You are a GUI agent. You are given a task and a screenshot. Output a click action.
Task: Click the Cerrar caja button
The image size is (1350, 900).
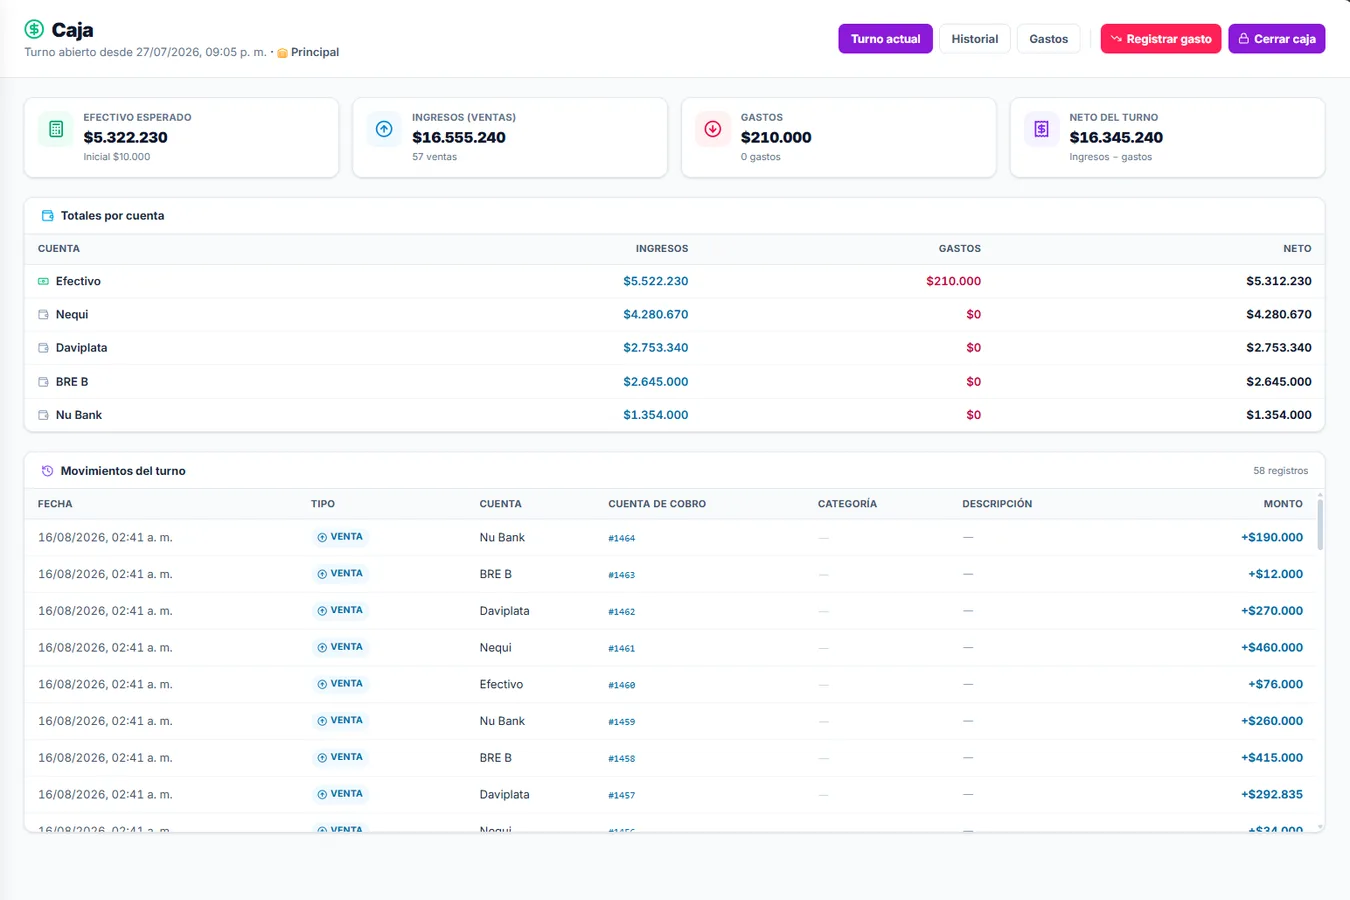tap(1277, 39)
